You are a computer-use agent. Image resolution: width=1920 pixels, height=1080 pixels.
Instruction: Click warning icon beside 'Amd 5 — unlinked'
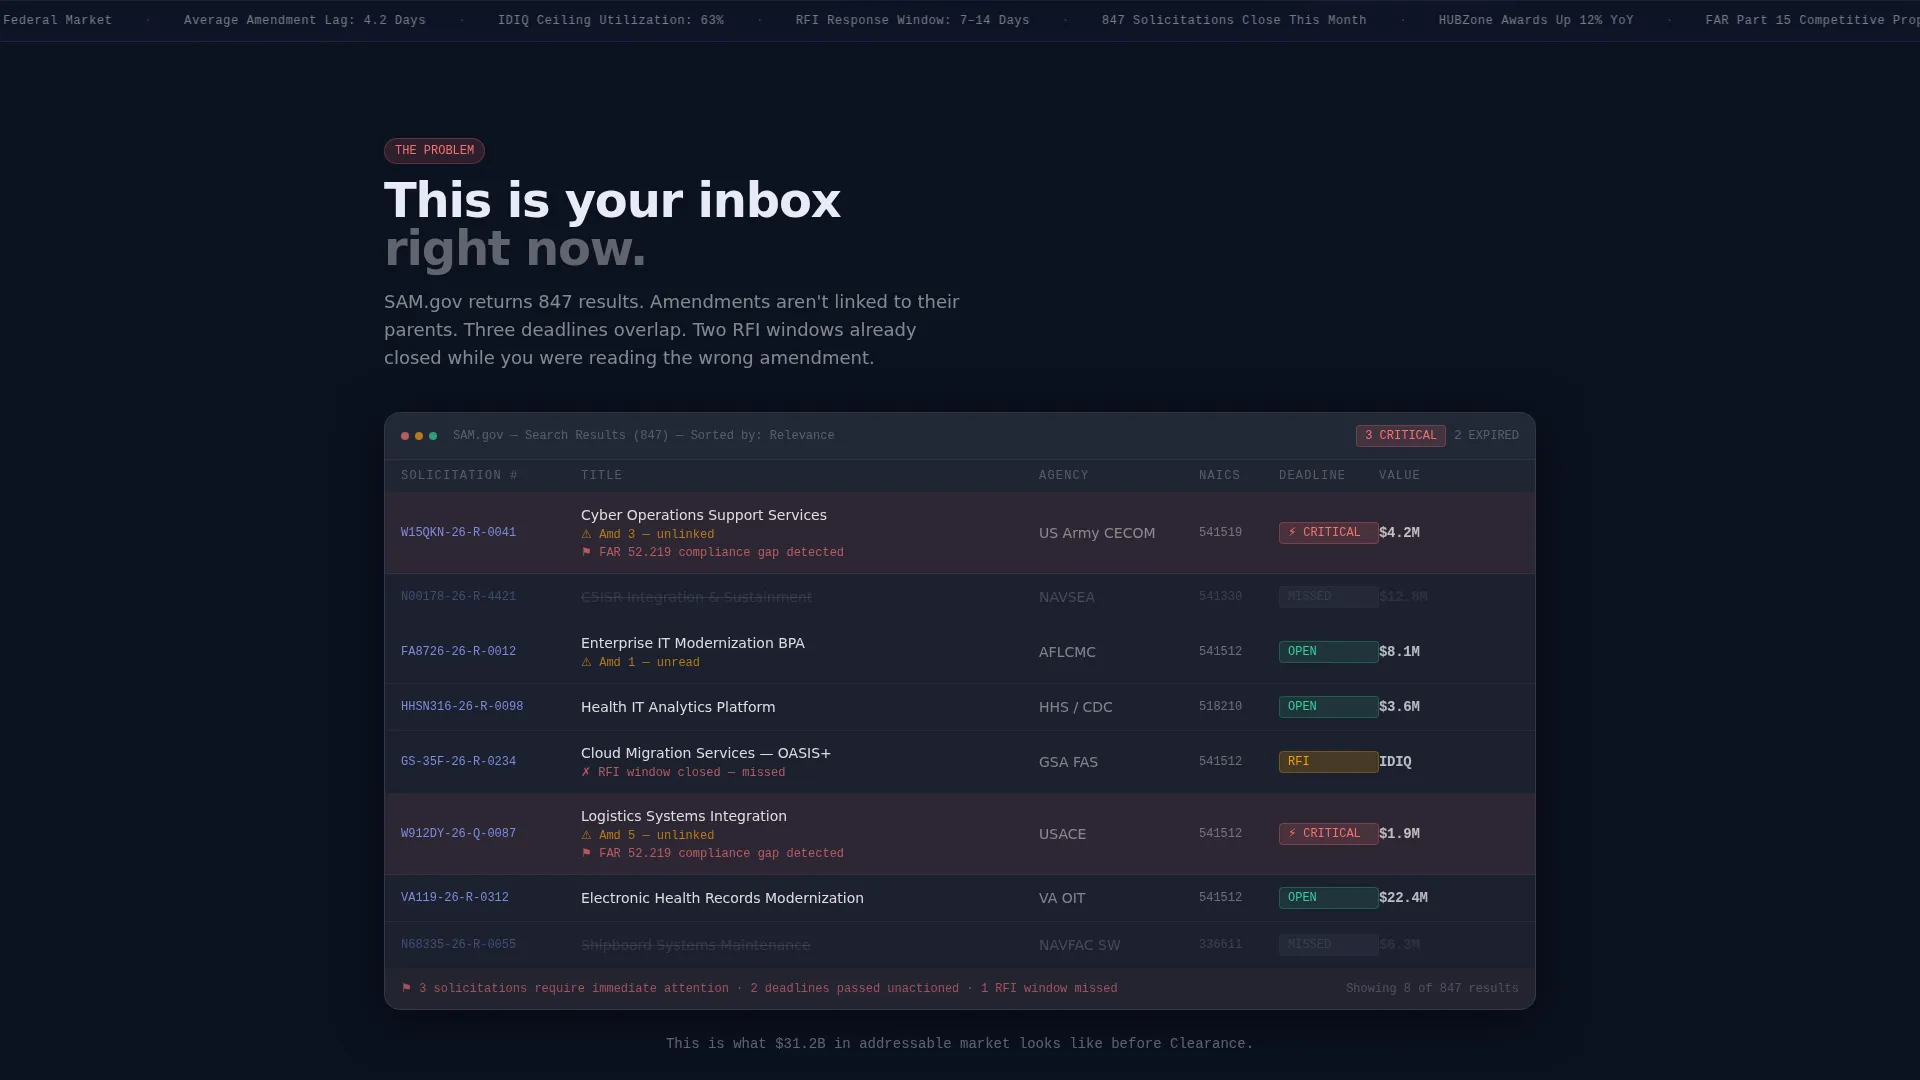[x=587, y=836]
